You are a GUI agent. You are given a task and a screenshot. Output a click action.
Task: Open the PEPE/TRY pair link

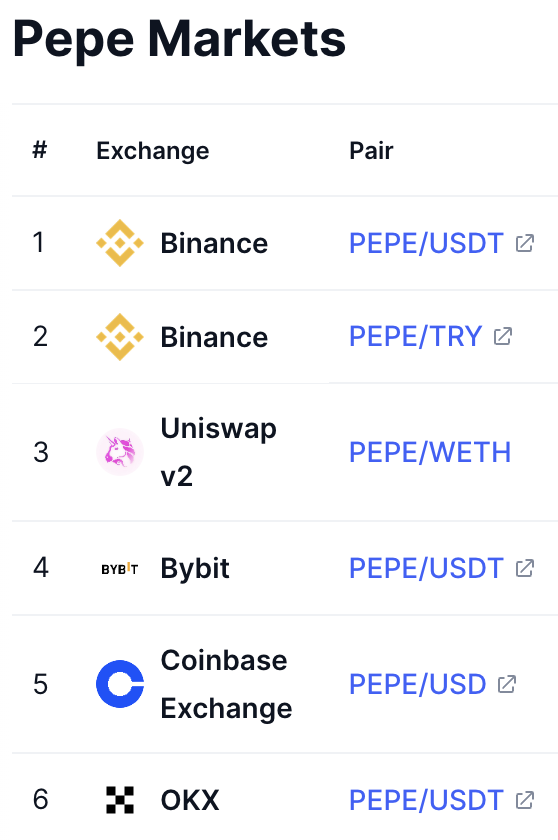point(416,336)
